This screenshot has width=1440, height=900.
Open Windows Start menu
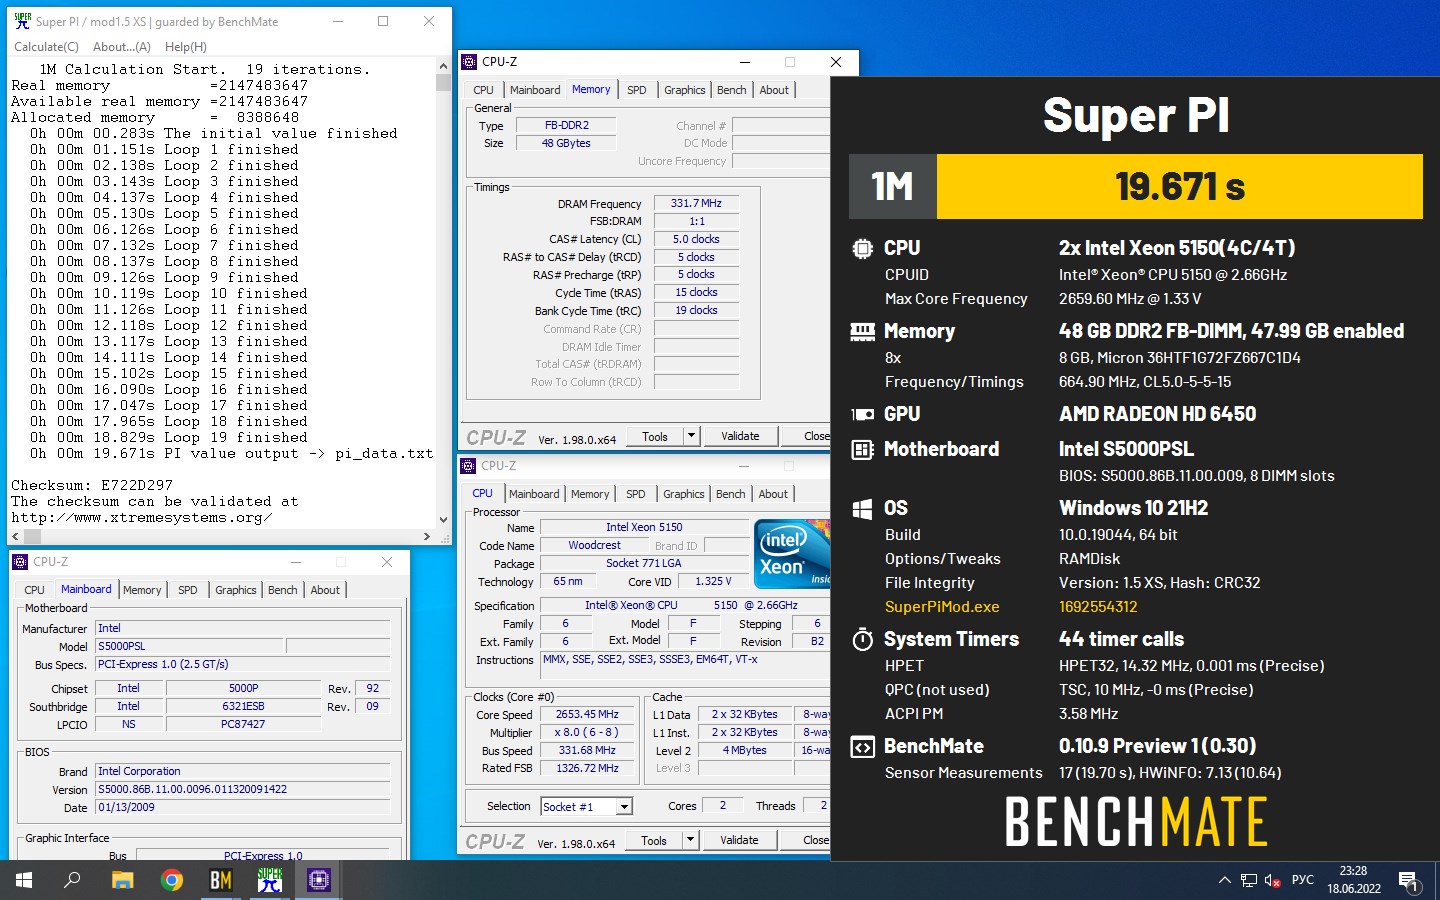(24, 880)
